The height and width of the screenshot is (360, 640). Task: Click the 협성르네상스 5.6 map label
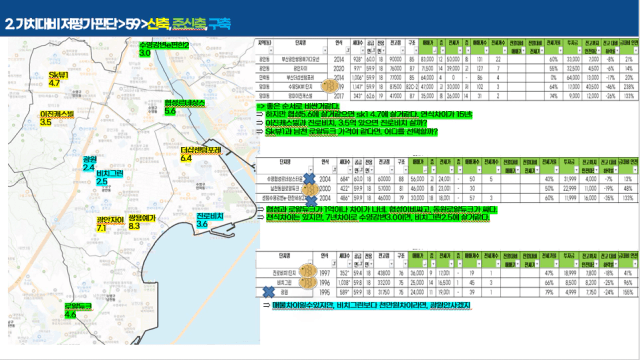[x=184, y=107]
